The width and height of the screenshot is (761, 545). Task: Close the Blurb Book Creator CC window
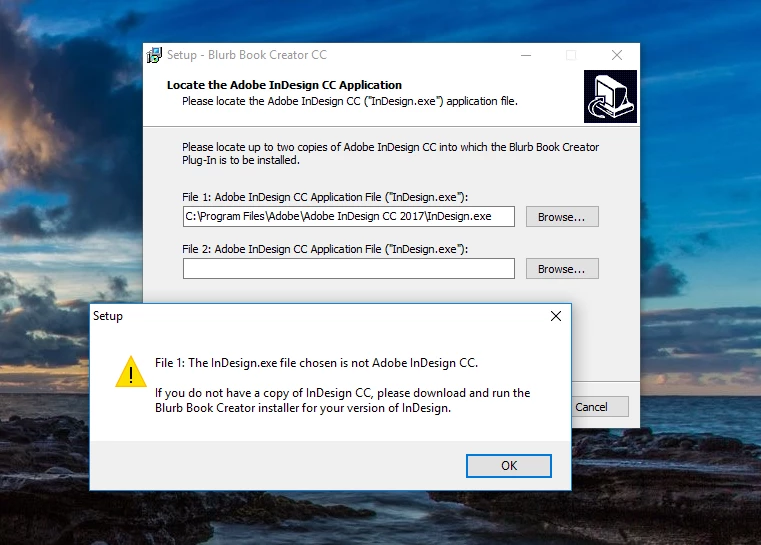(x=617, y=55)
